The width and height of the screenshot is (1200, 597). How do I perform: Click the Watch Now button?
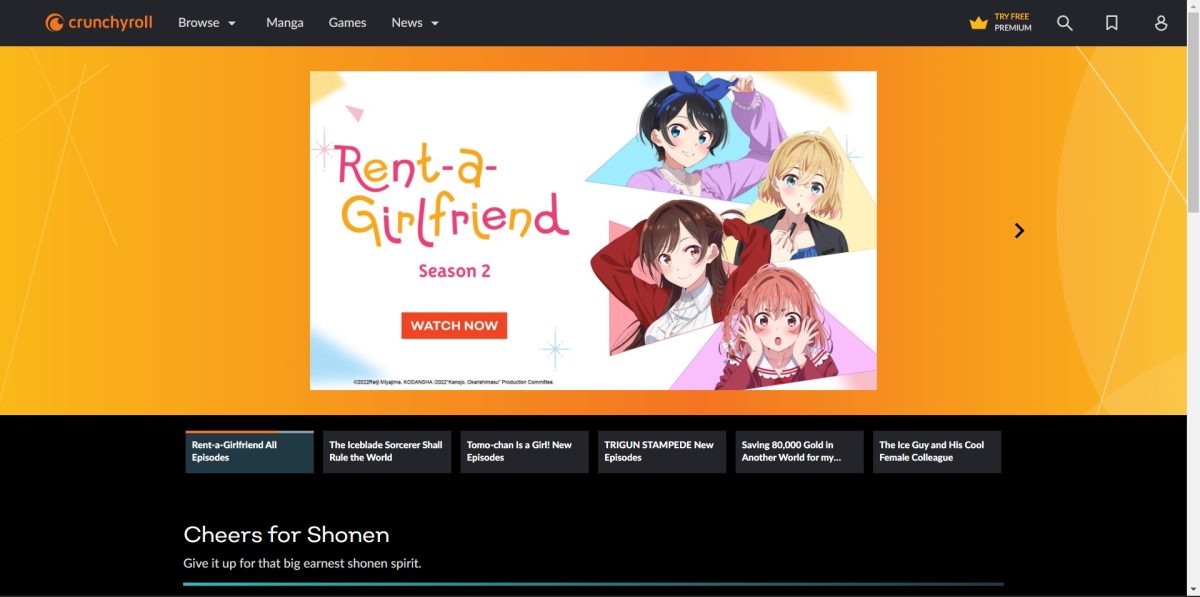pyautogui.click(x=454, y=325)
